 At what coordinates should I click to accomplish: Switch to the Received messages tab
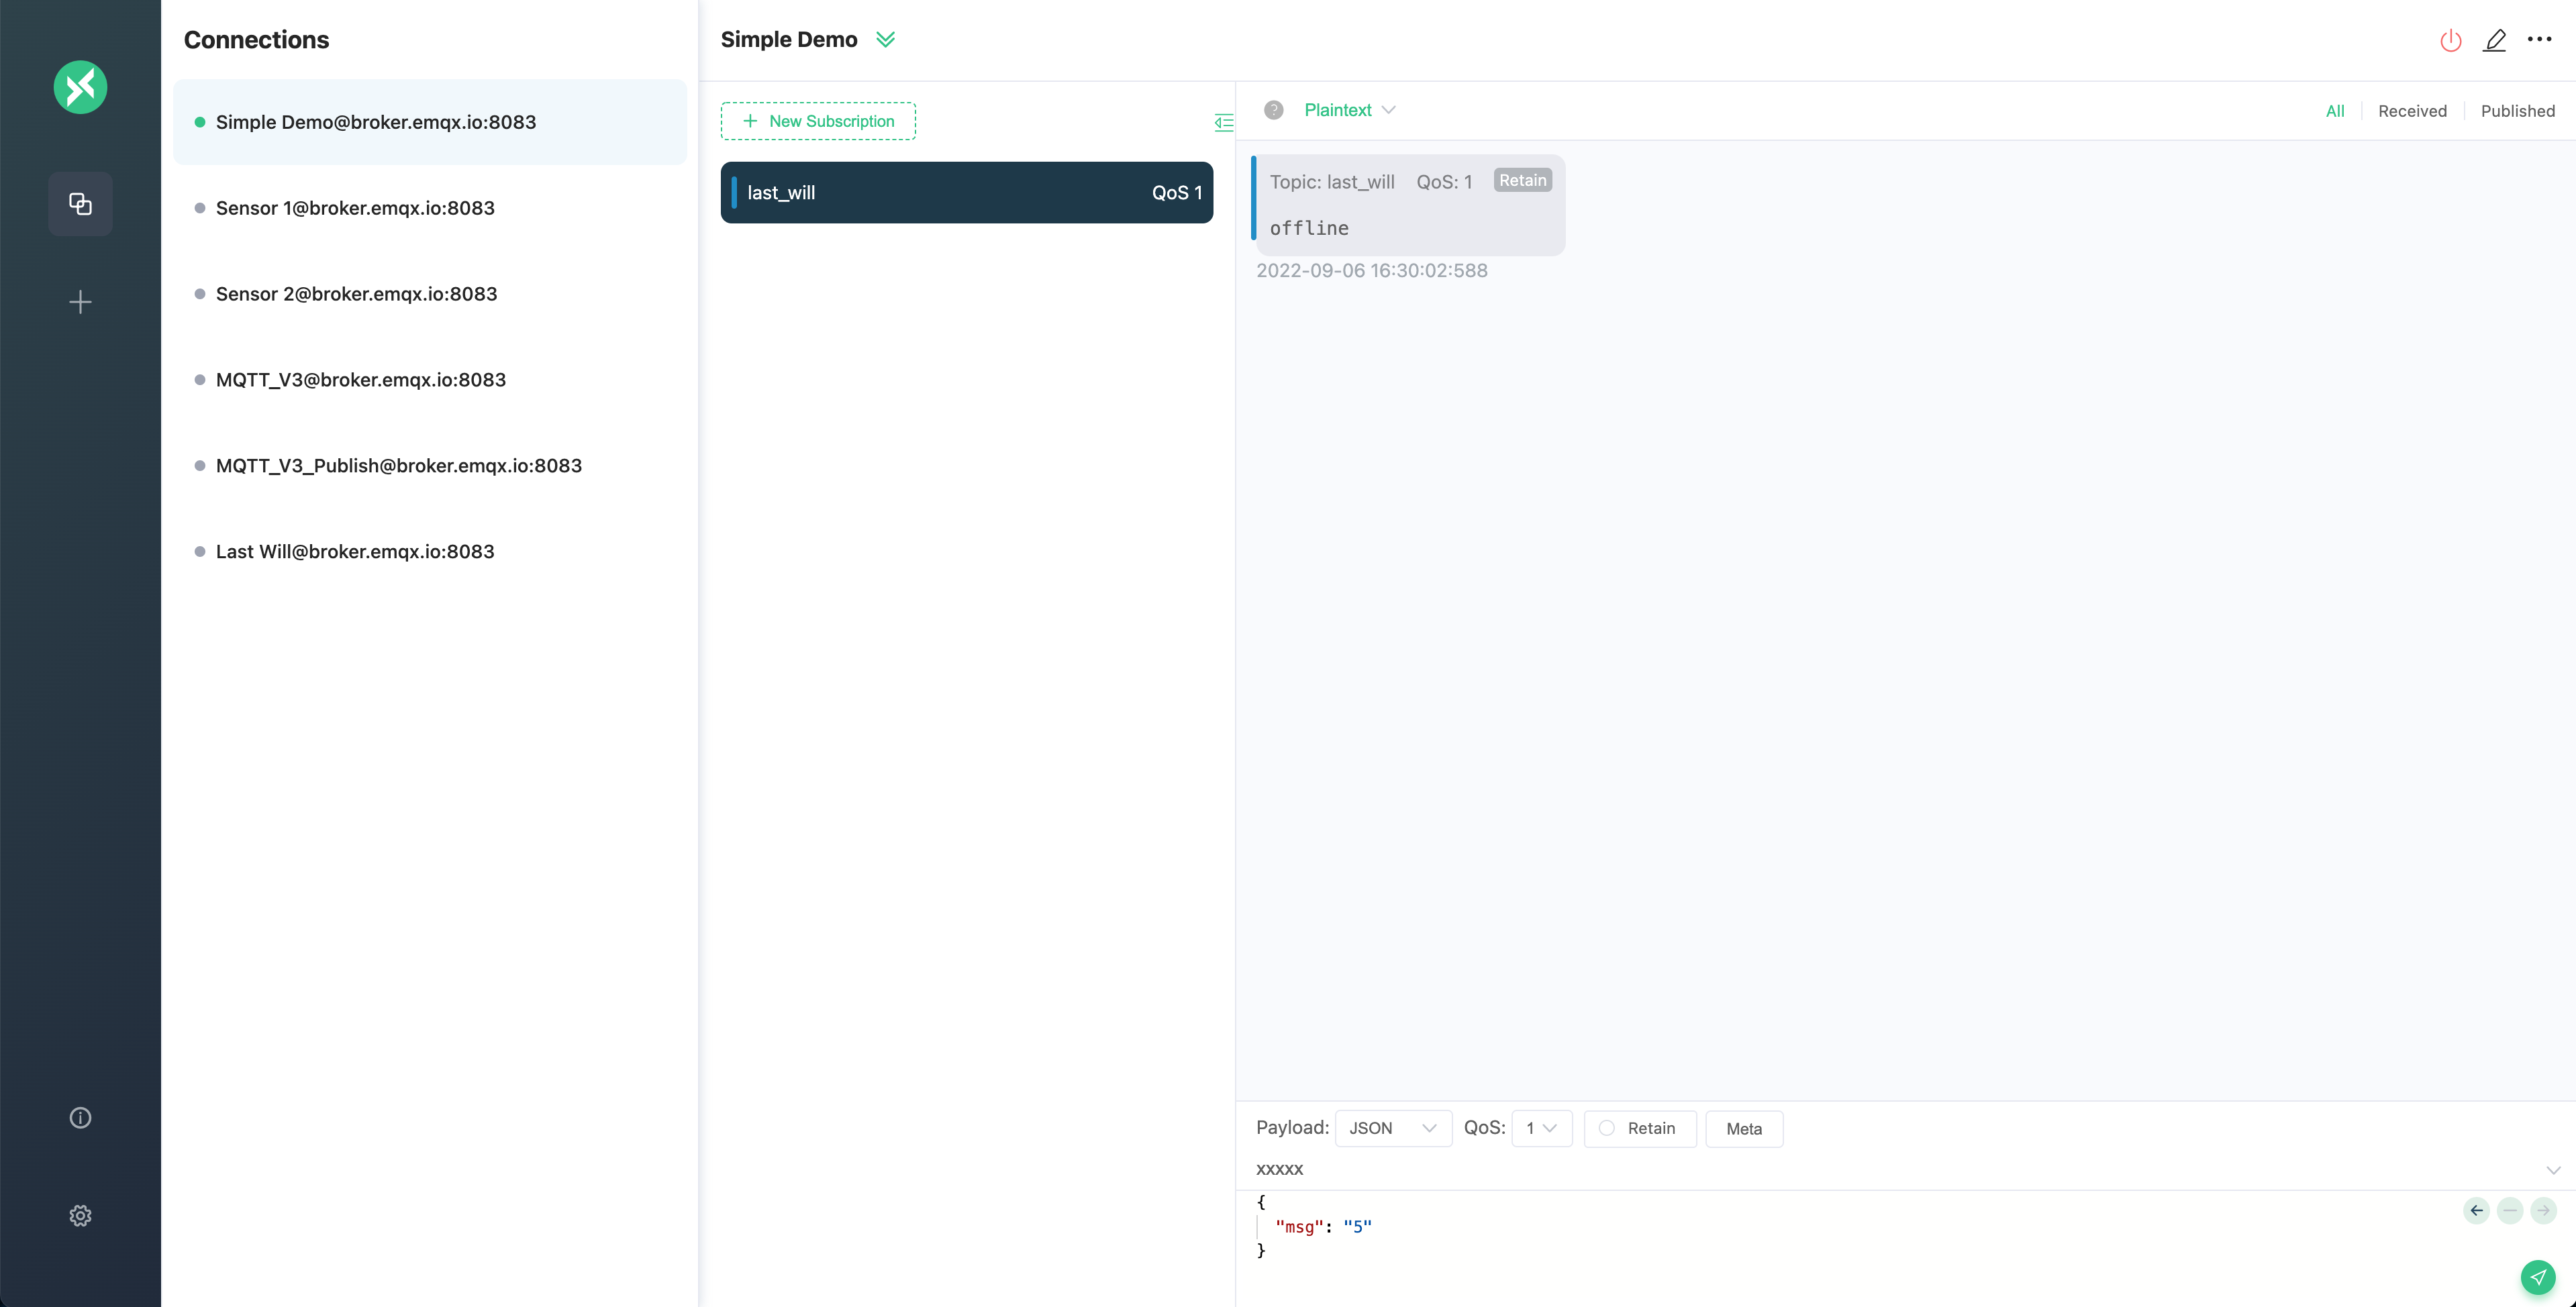2413,110
